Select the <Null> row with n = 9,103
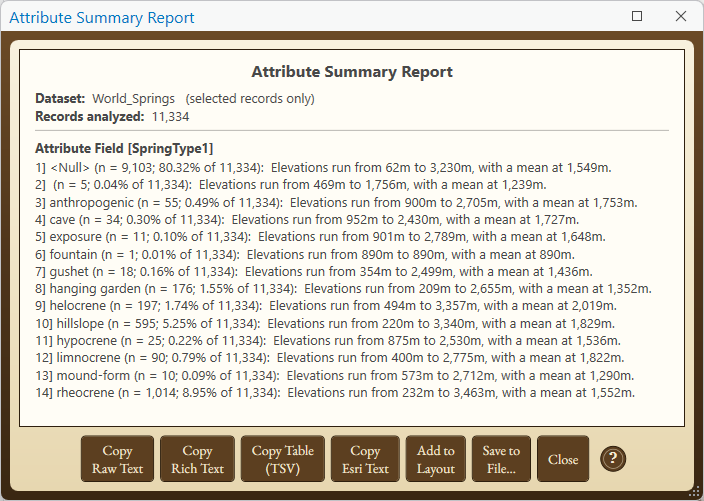This screenshot has width=704, height=501. (x=323, y=168)
